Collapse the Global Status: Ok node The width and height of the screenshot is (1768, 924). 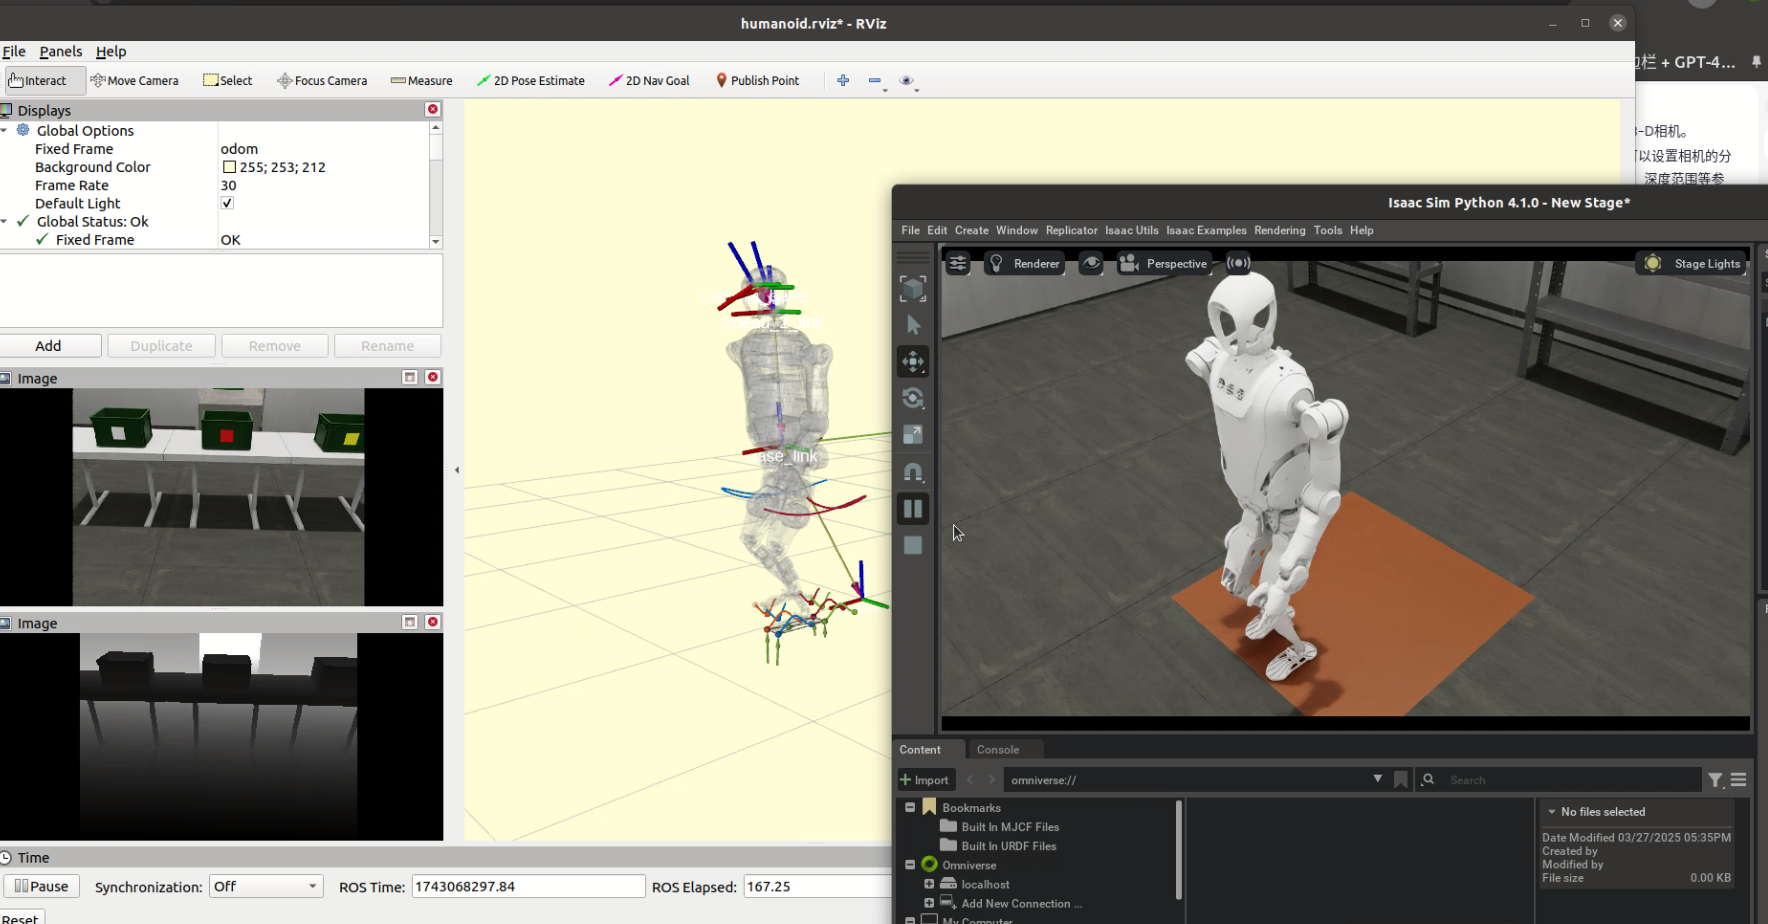[x=5, y=221]
